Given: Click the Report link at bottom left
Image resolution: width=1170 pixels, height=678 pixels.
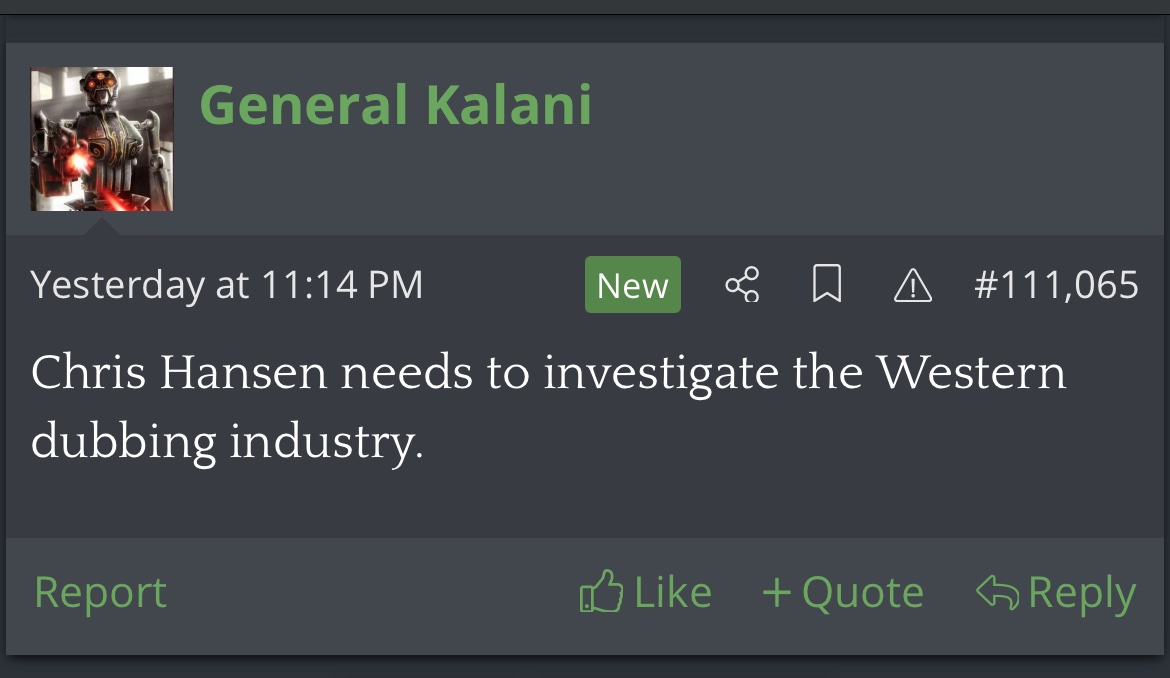Looking at the screenshot, I should pyautogui.click(x=100, y=592).
